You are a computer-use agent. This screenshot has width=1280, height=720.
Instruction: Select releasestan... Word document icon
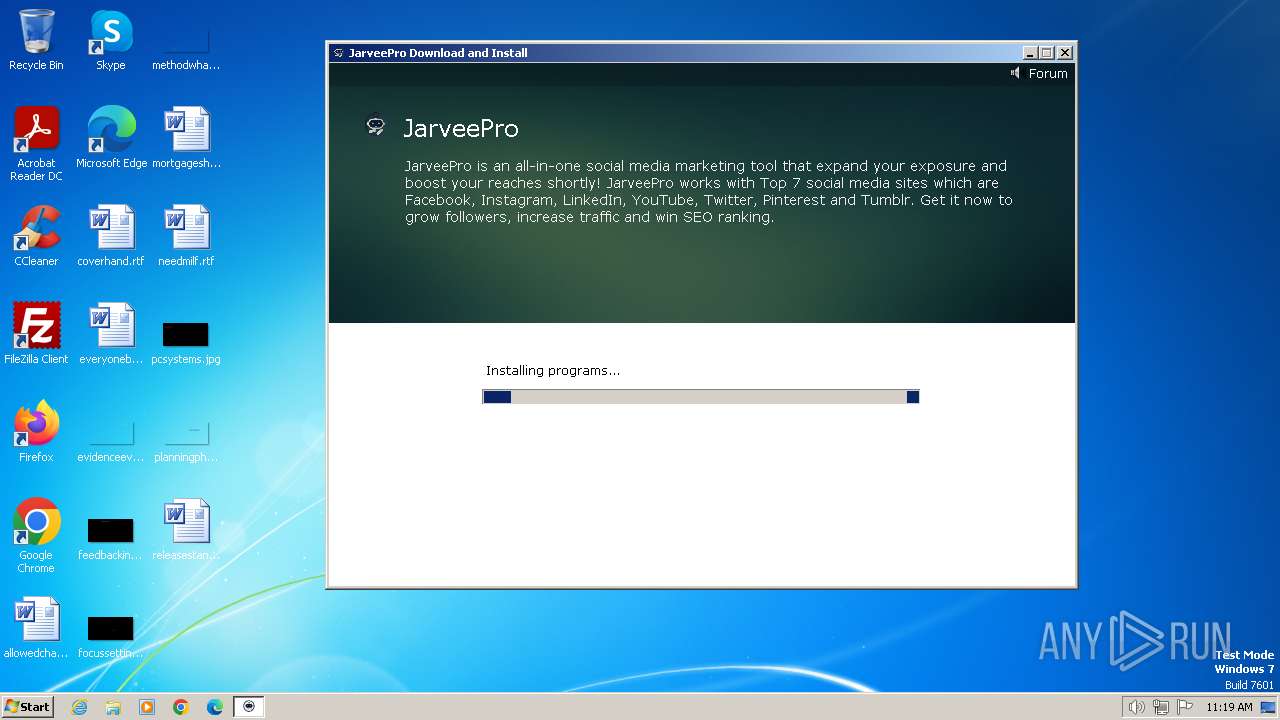[x=186, y=530]
